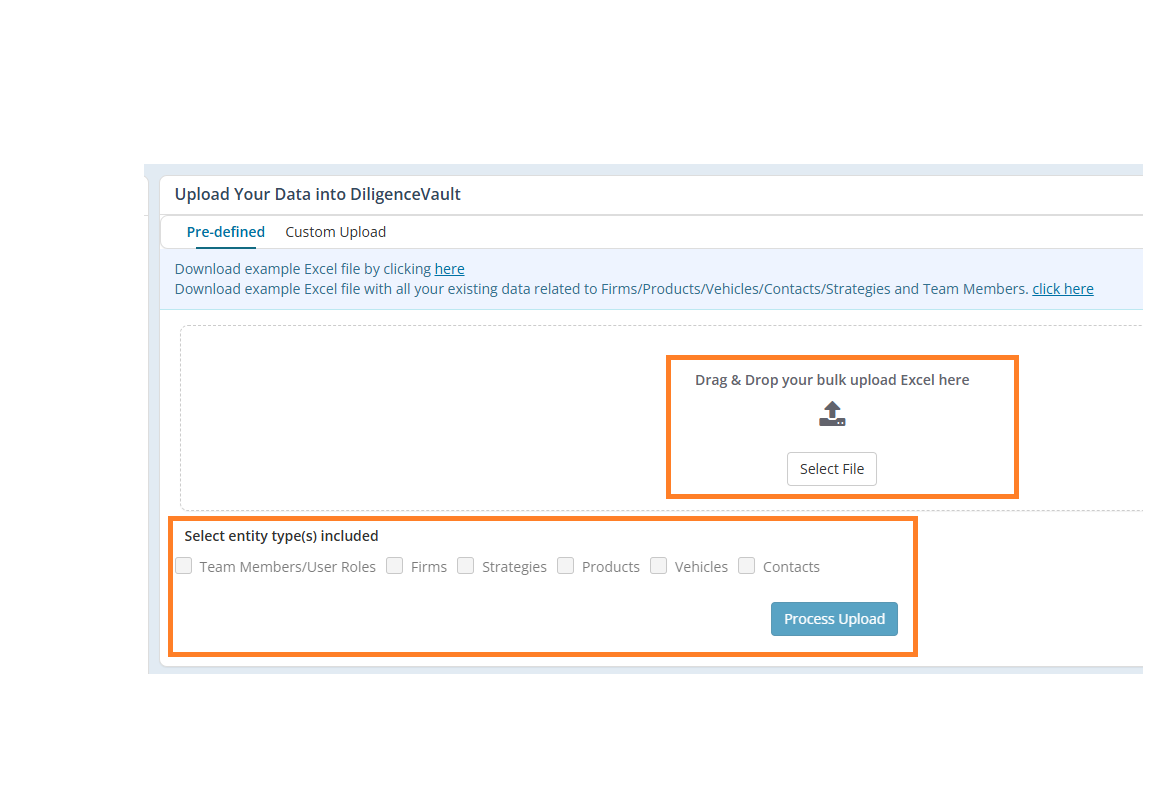Enable the Firms checkbox
Screen dimensions: 1152x806
click(395, 566)
